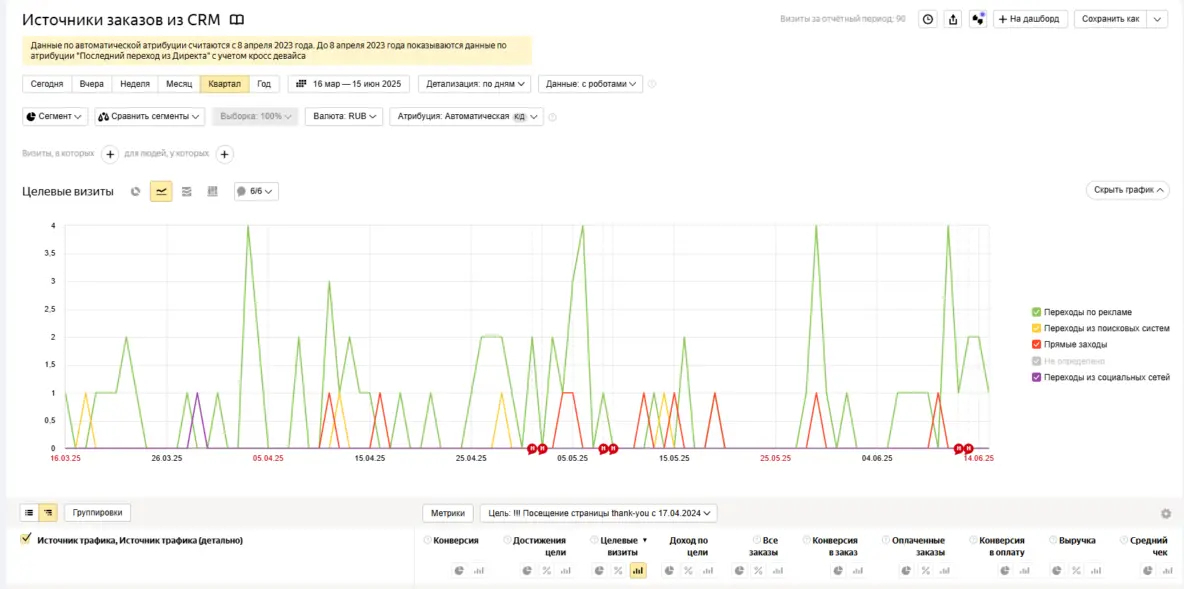Switch chart to line graph view
Viewport: 1184px width, 589px height.
[x=161, y=191]
